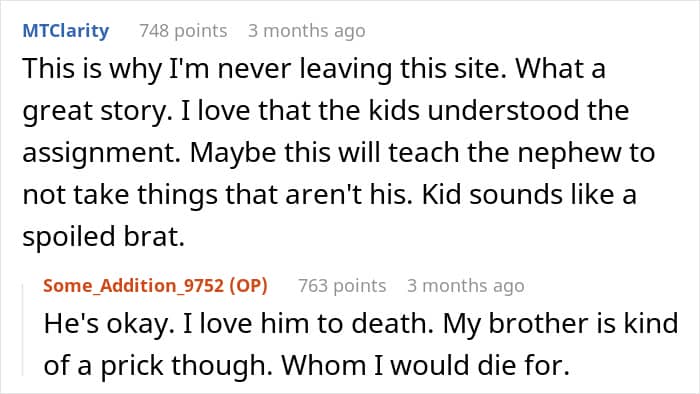700x394 pixels.
Task: Click the "748 points" score label
Action: click(183, 31)
